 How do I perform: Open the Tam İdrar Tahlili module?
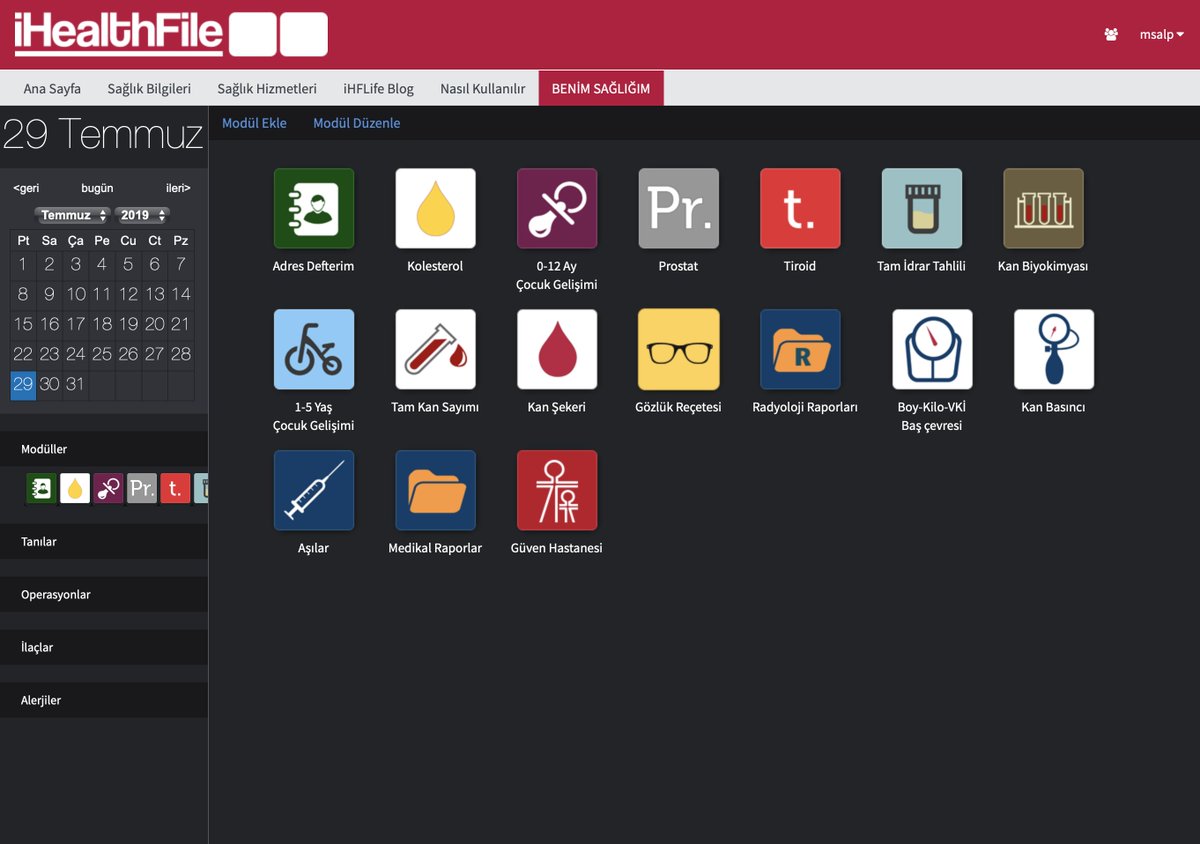pyautogui.click(x=922, y=208)
